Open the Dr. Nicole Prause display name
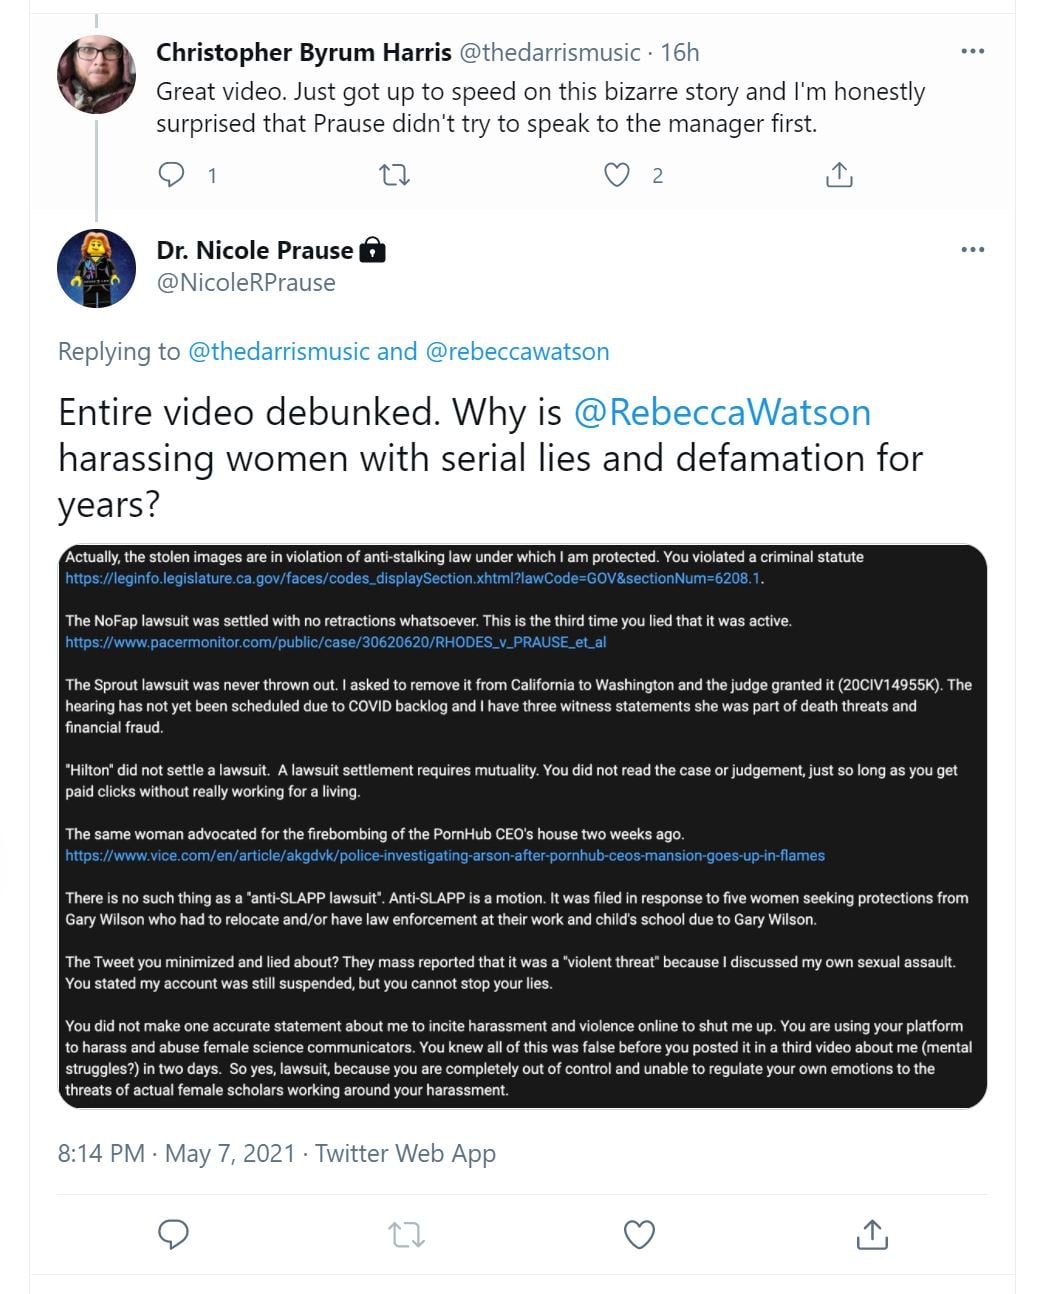This screenshot has width=1047, height=1294. pyautogui.click(x=255, y=250)
